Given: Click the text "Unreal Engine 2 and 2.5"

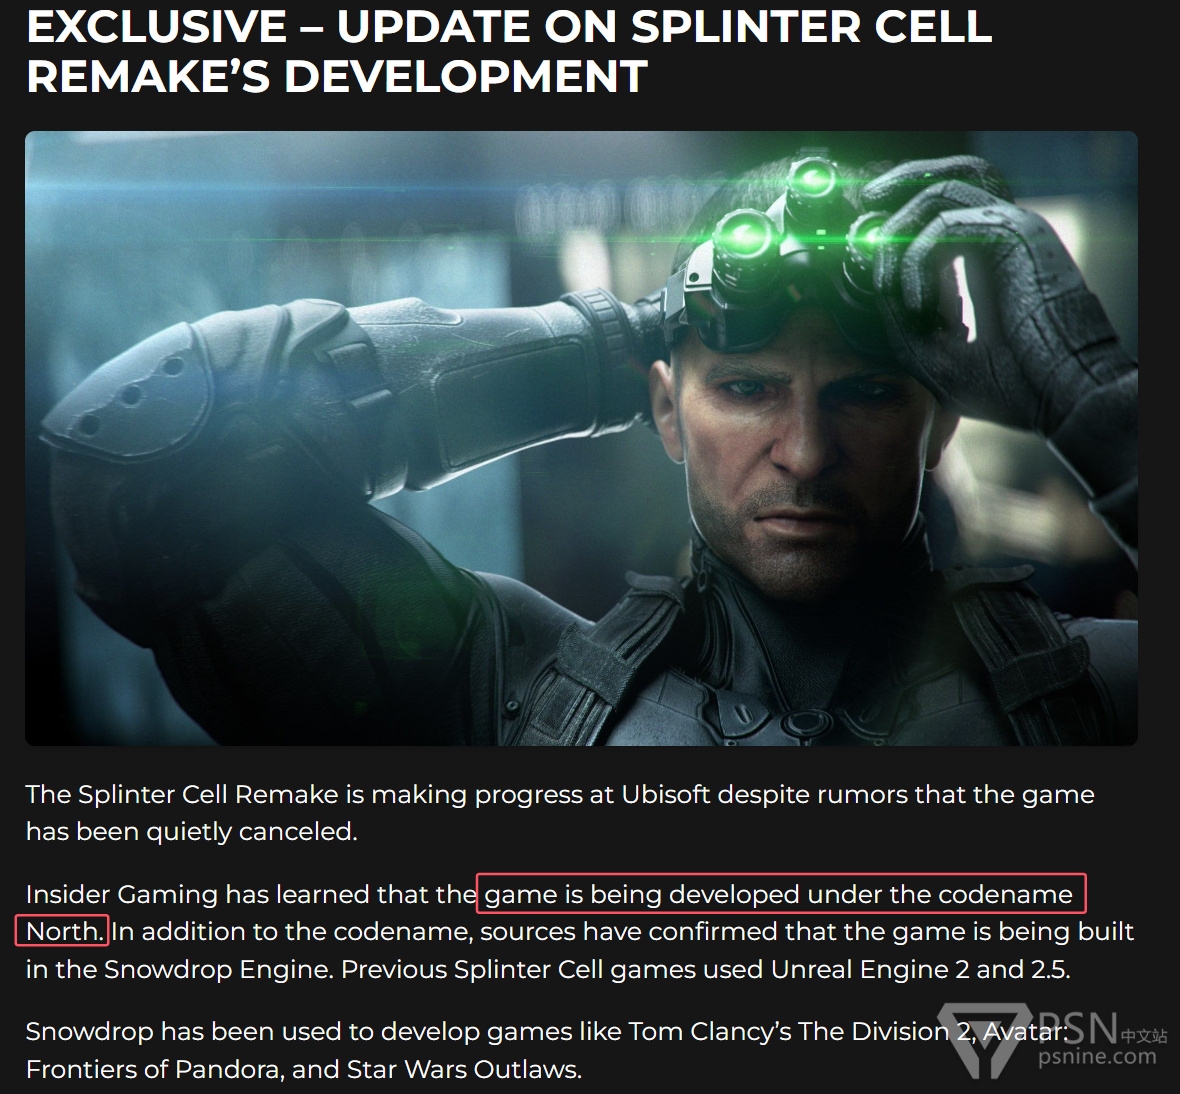Looking at the screenshot, I should tap(918, 969).
